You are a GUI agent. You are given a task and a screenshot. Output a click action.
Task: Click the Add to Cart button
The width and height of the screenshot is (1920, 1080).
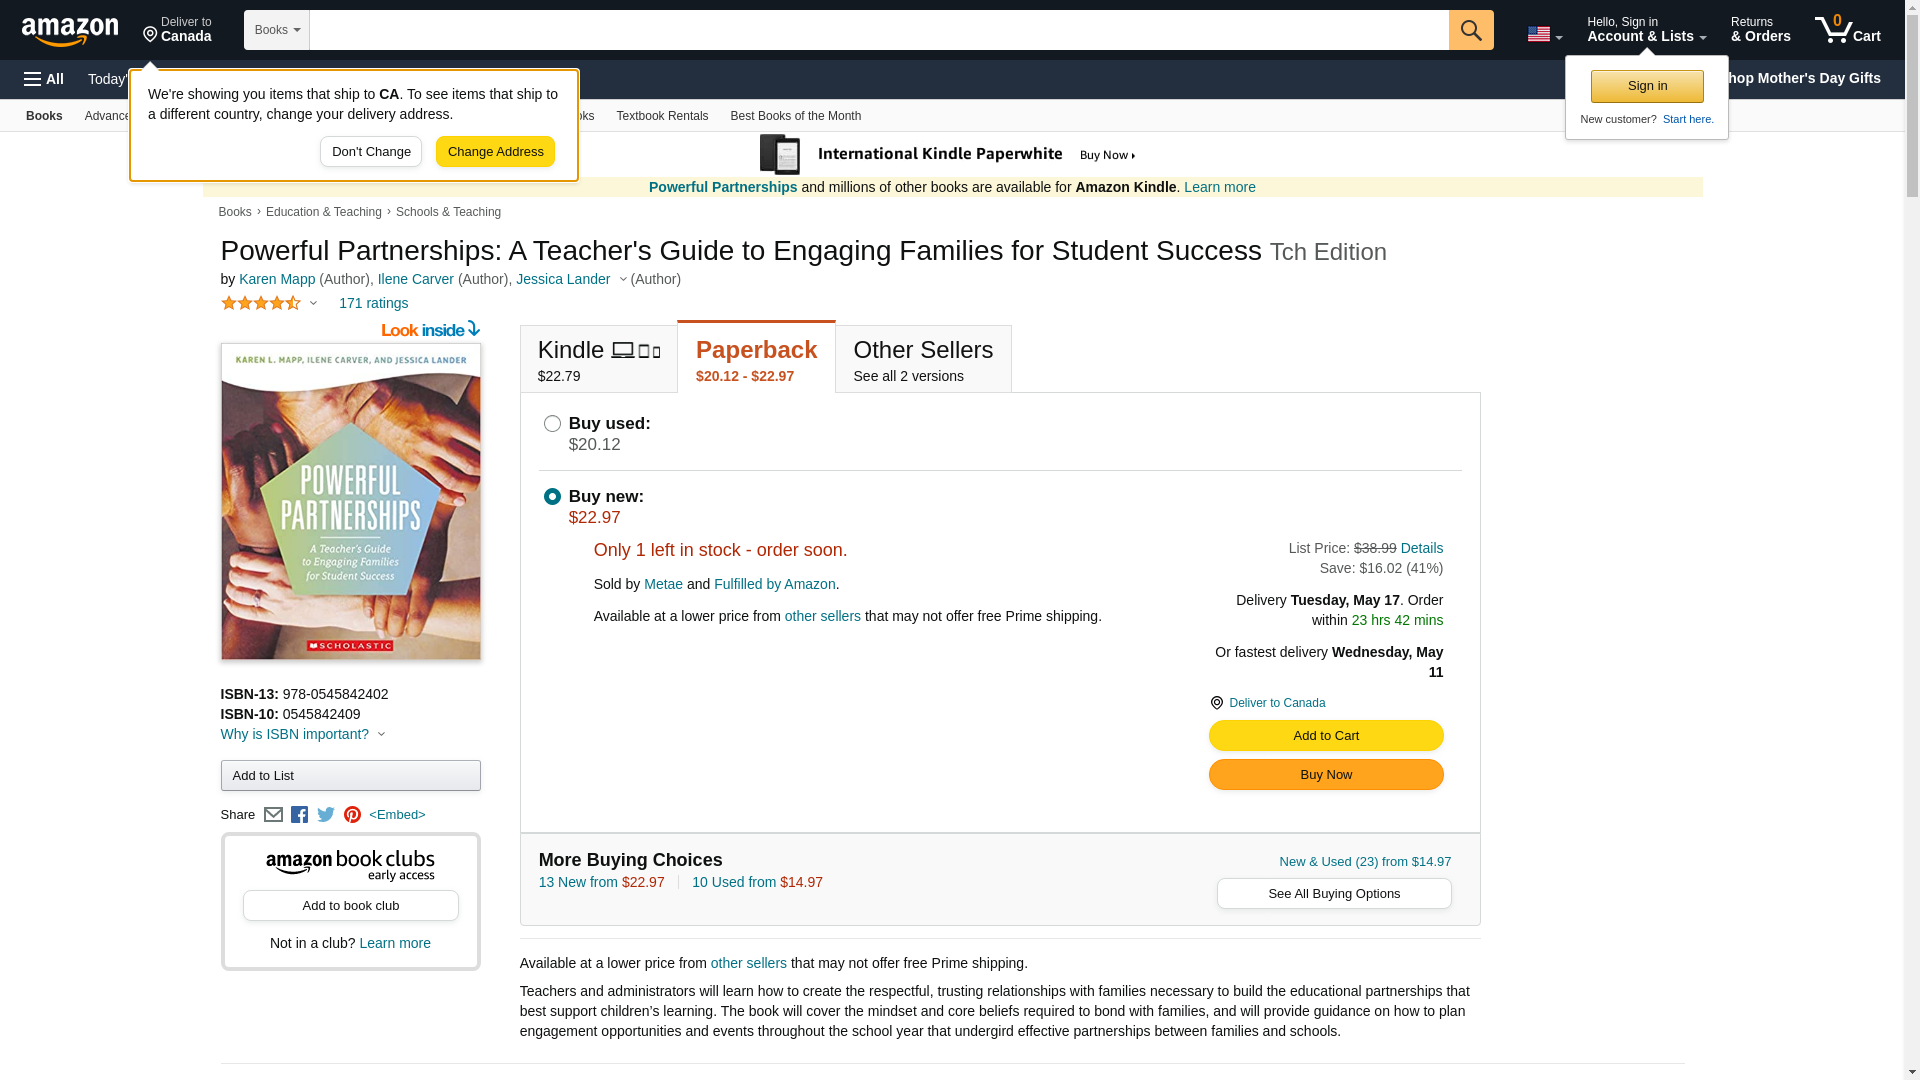[x=1325, y=736]
